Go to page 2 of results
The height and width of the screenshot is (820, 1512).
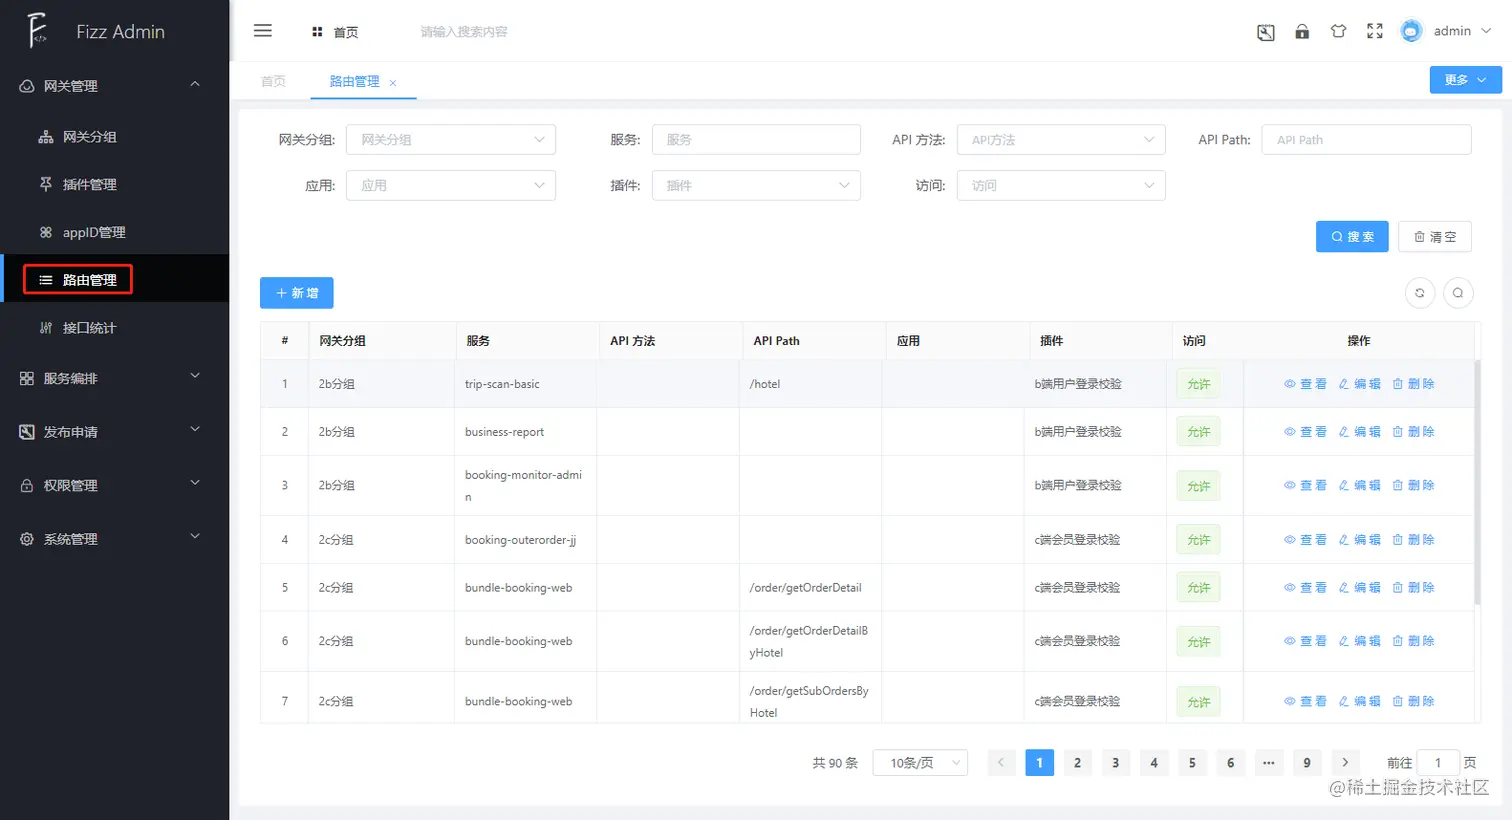[x=1077, y=763]
